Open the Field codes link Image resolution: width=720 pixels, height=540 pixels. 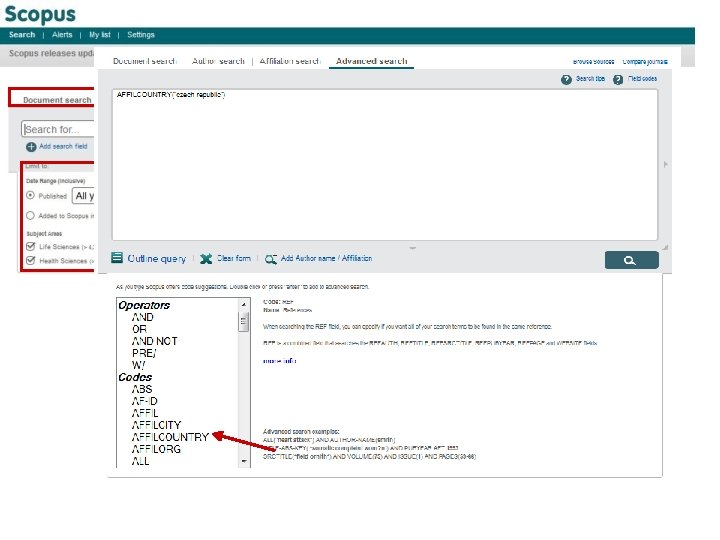click(642, 79)
